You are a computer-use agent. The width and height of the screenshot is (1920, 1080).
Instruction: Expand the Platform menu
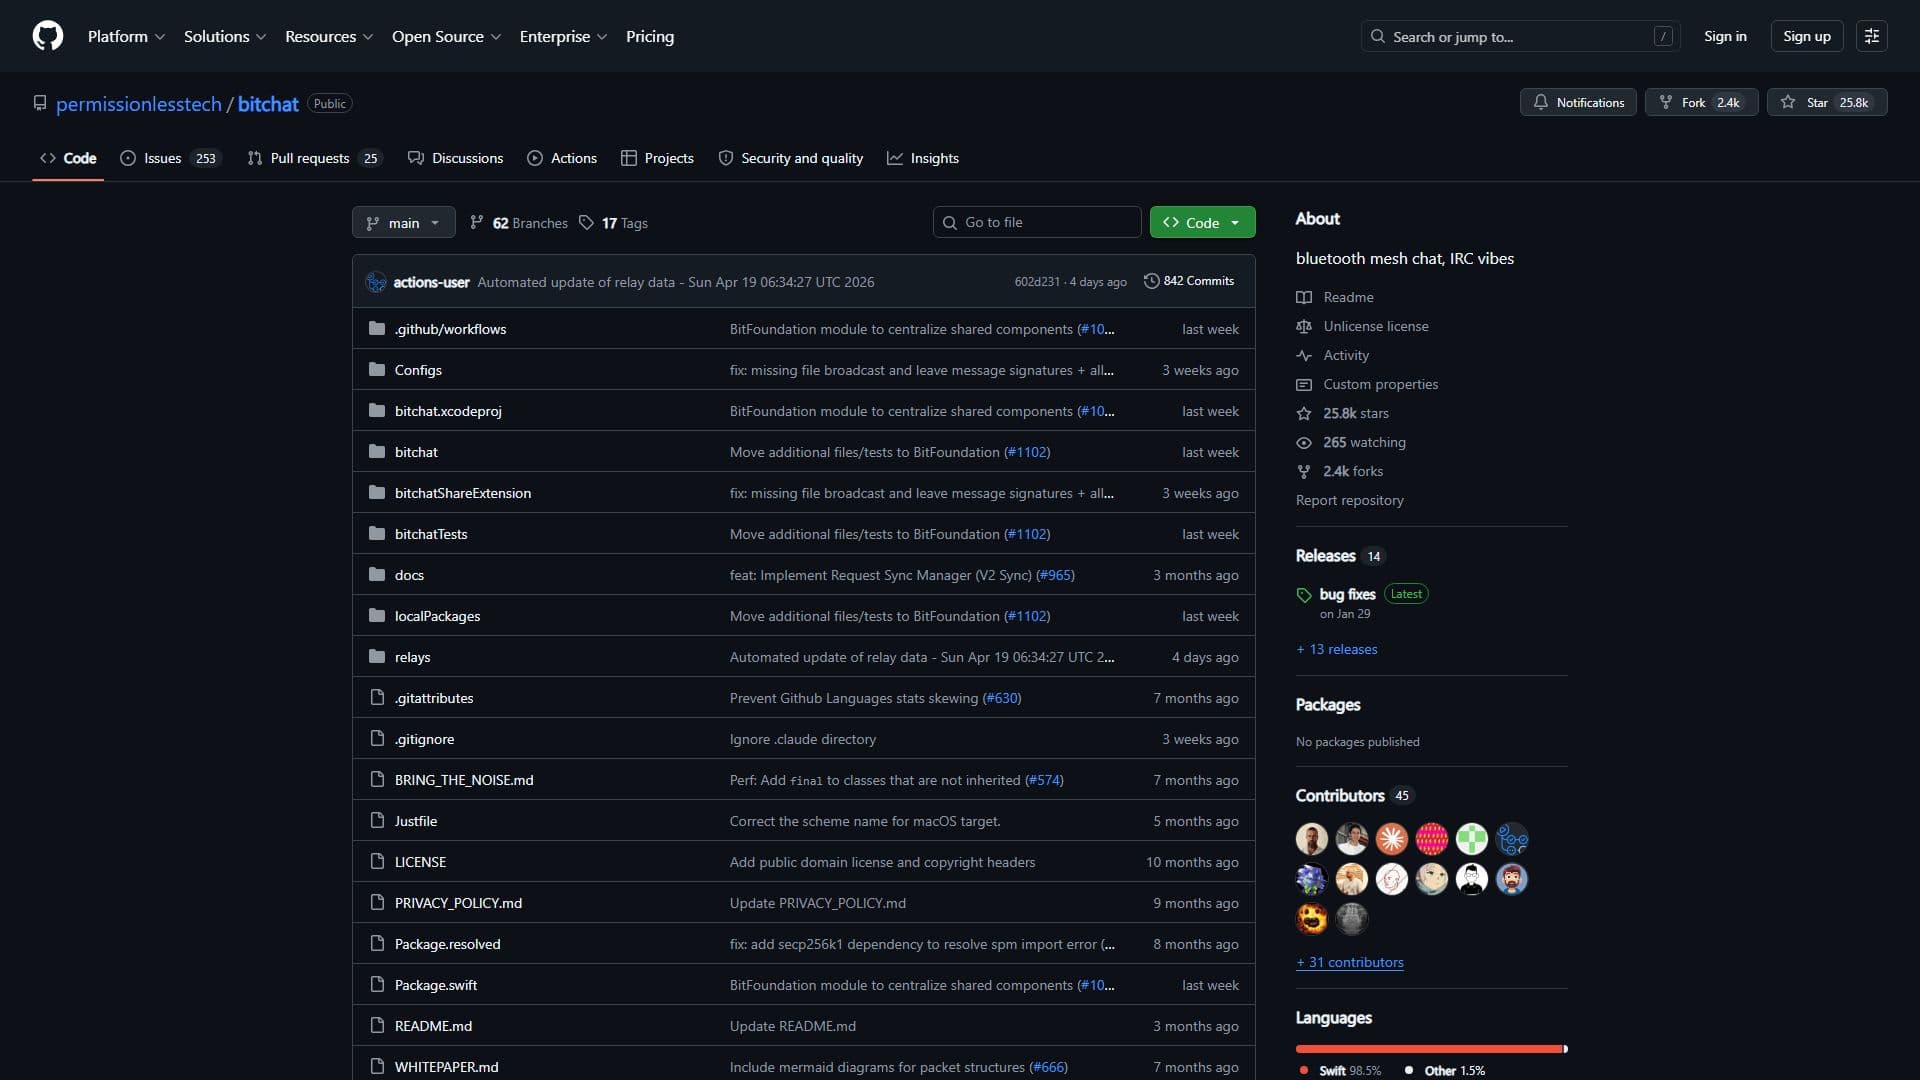pyautogui.click(x=126, y=36)
